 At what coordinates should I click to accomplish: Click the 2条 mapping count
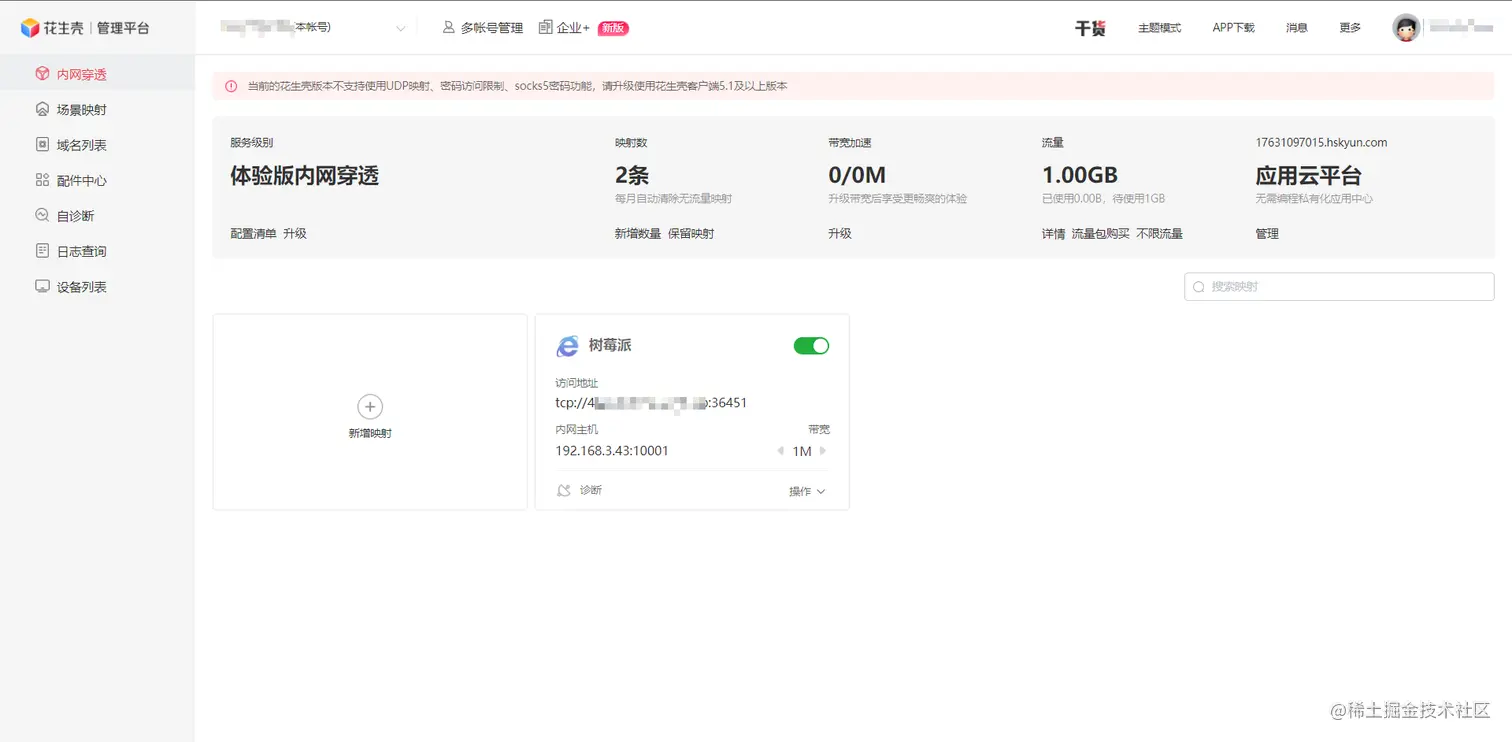click(632, 176)
